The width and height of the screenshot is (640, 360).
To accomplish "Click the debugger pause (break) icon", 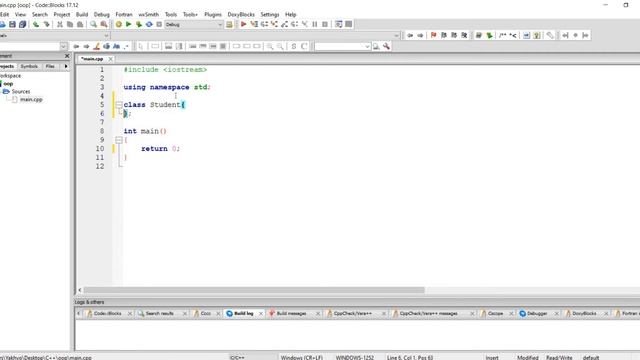I will 315,24.
